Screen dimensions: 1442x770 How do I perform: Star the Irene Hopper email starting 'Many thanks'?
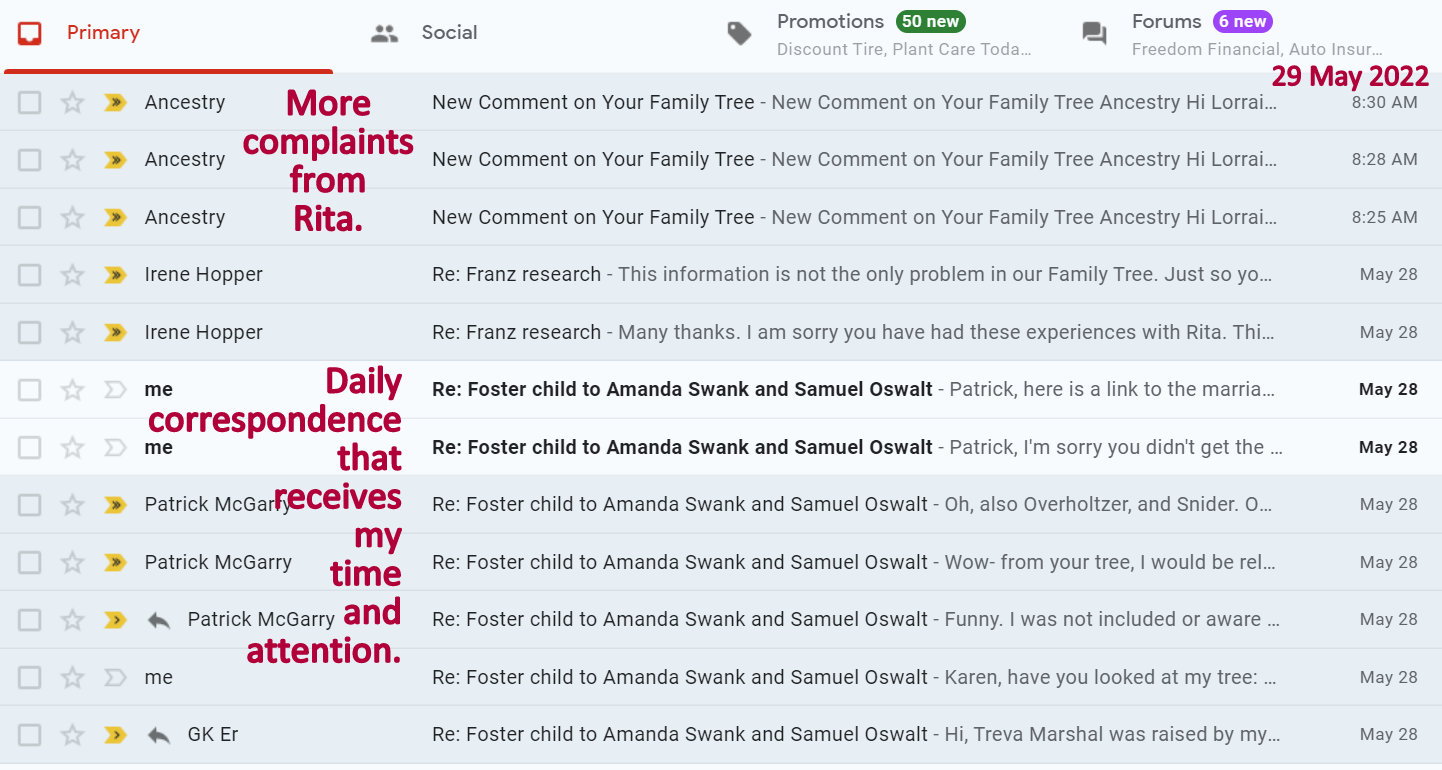click(72, 332)
